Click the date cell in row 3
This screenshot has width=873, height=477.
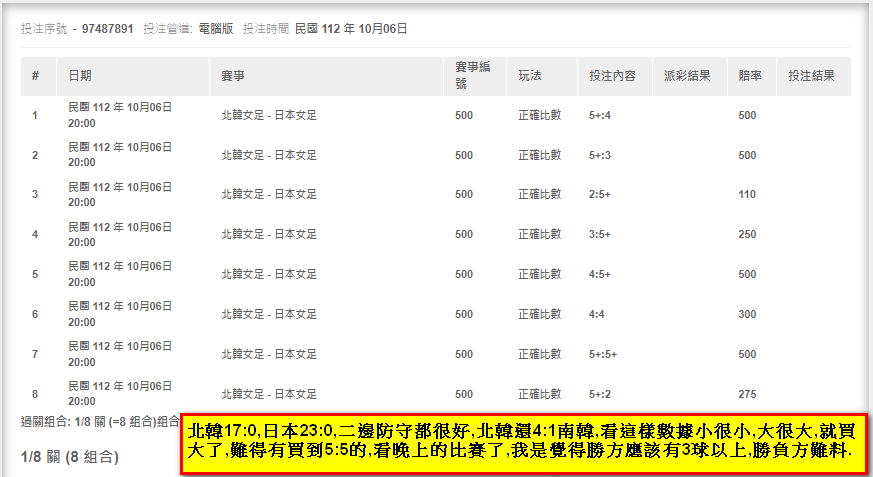(x=120, y=195)
